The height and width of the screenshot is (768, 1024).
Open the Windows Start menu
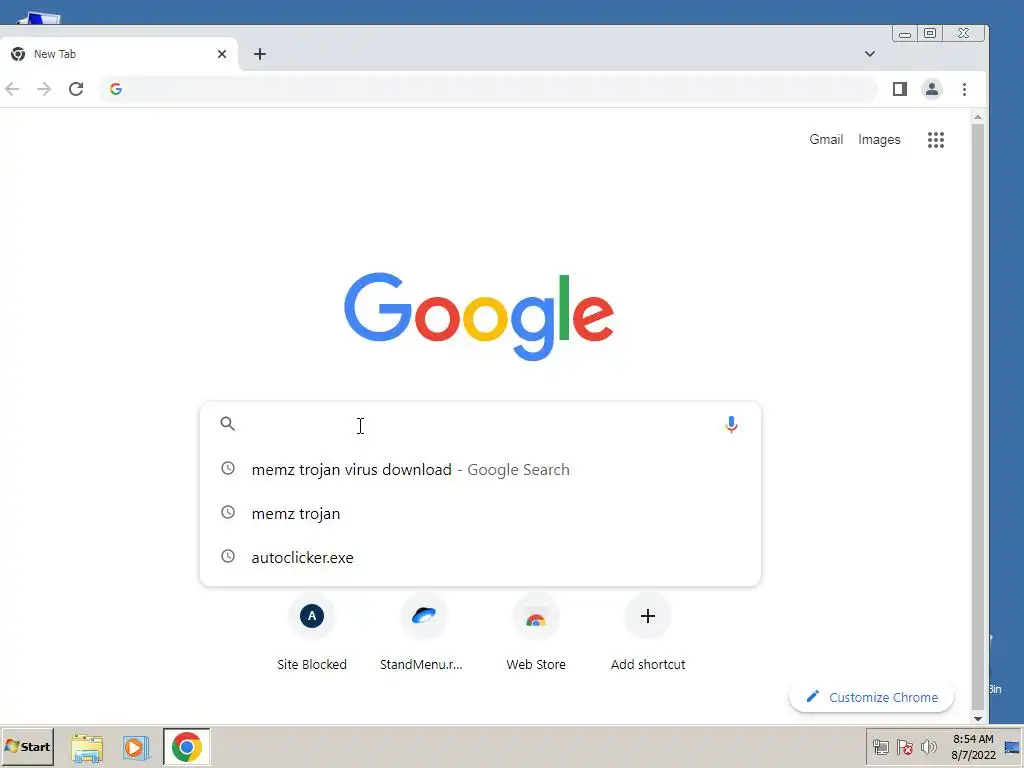pos(27,746)
